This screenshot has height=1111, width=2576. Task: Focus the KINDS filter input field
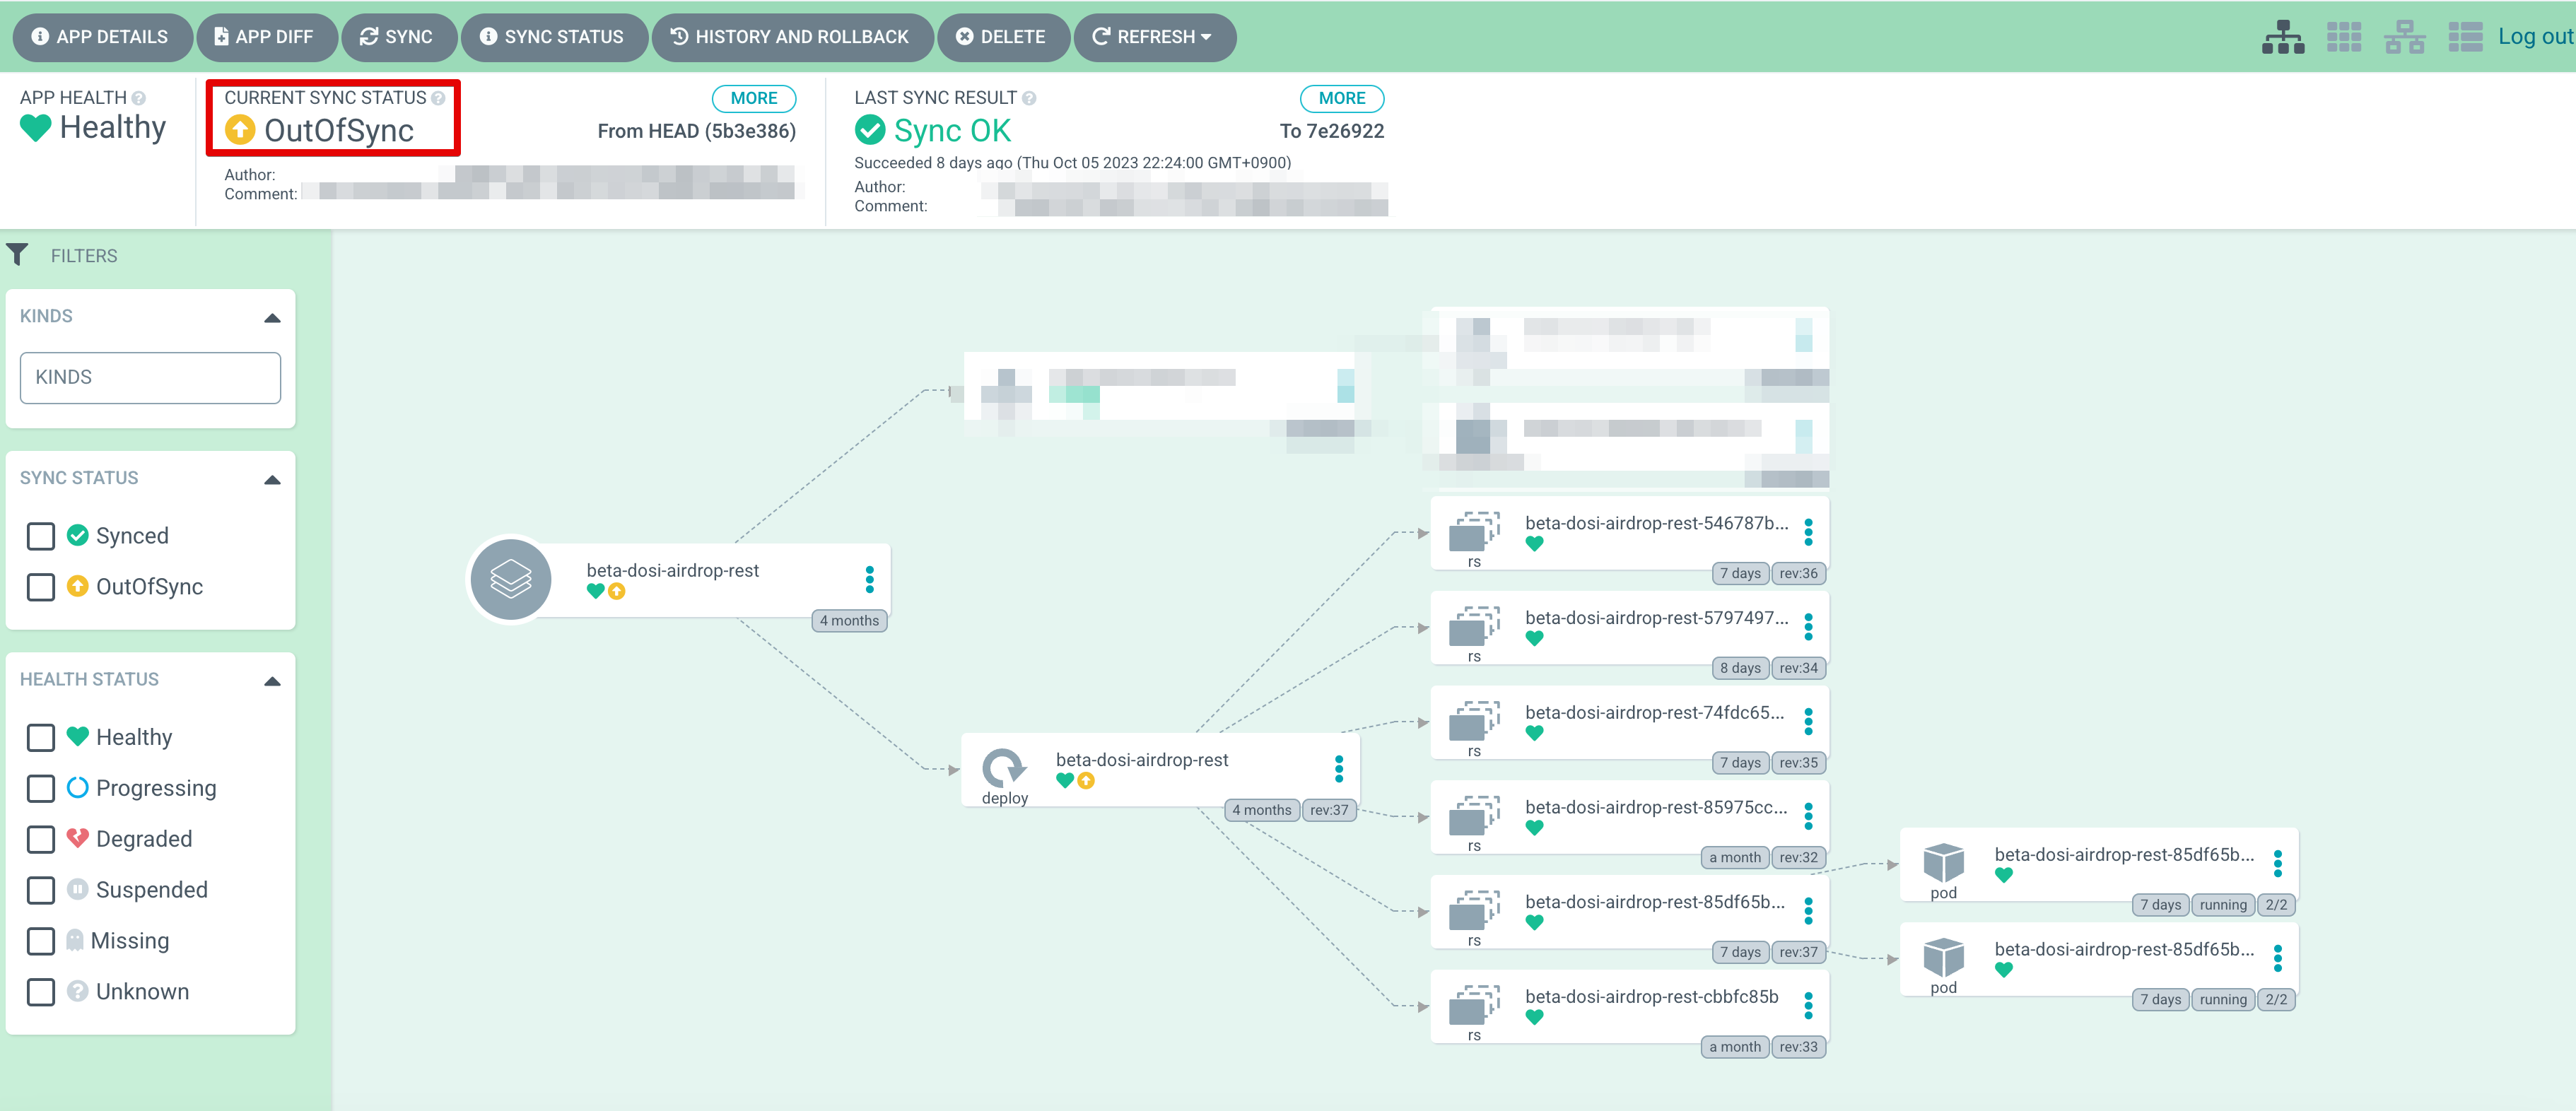pos(150,378)
